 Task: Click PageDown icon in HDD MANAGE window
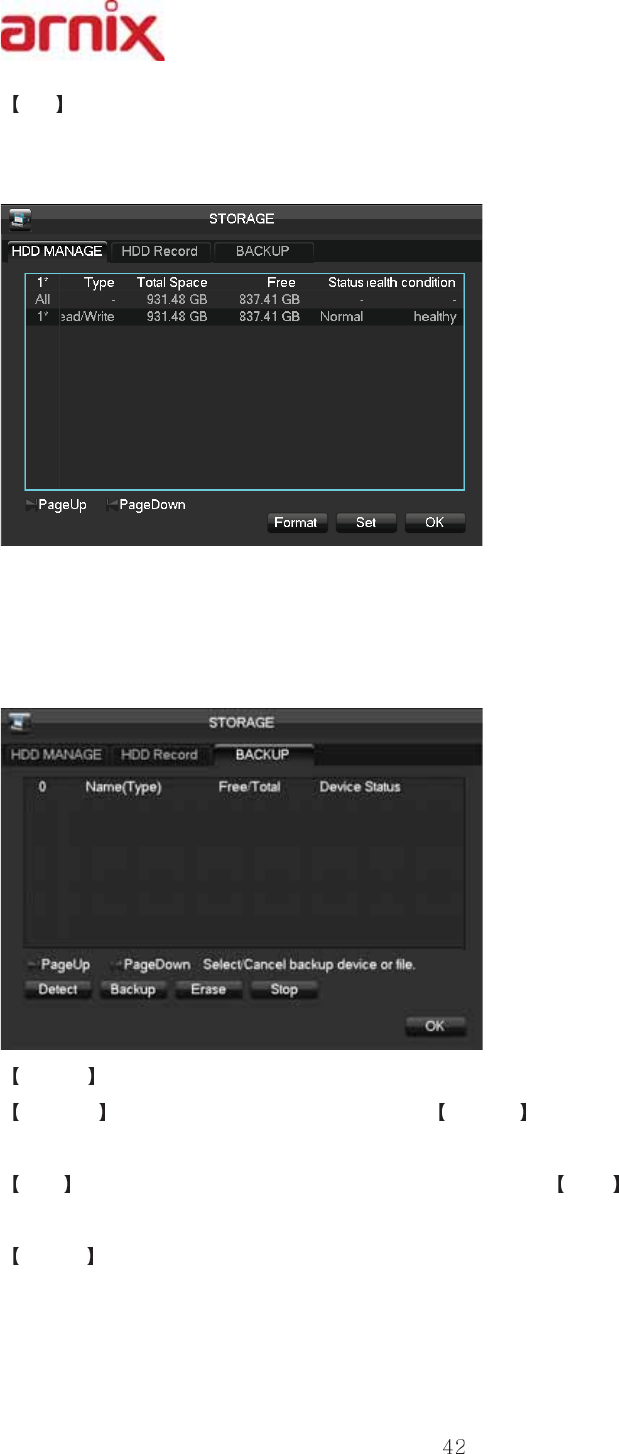tap(112, 505)
